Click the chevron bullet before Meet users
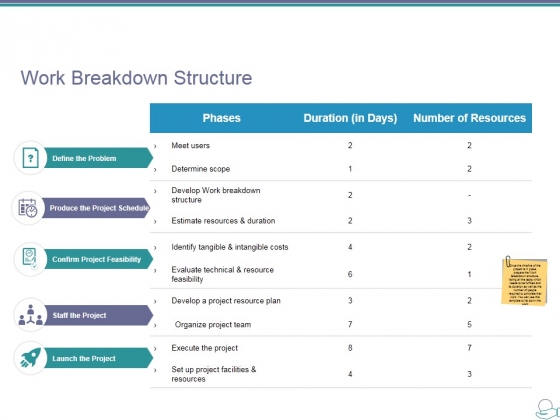This screenshot has height=420, width=560. point(155,146)
